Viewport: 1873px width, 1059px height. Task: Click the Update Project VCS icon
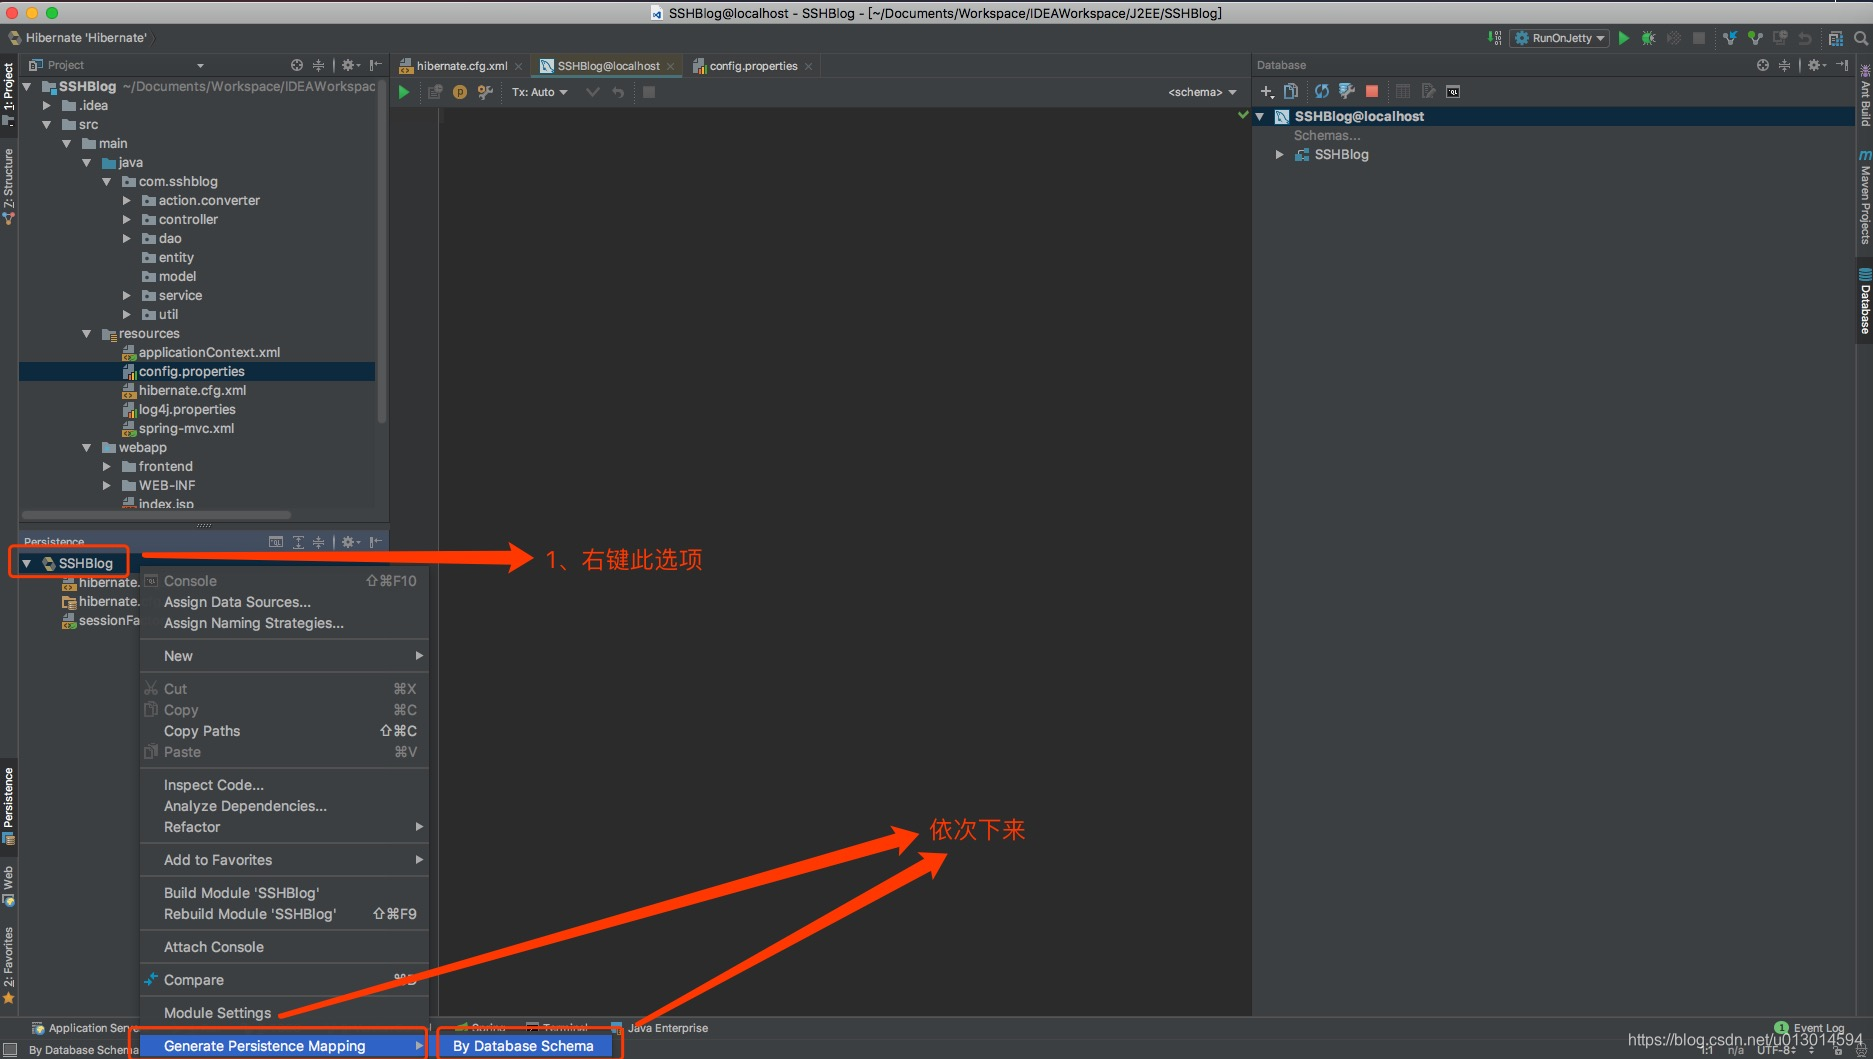click(1730, 38)
